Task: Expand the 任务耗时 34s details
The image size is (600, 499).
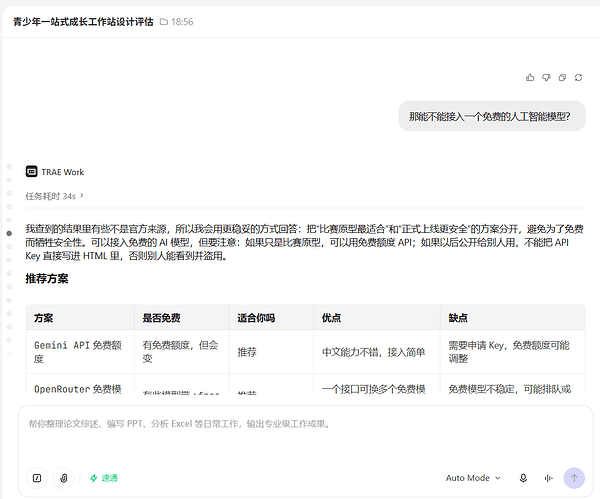Action: tap(54, 196)
